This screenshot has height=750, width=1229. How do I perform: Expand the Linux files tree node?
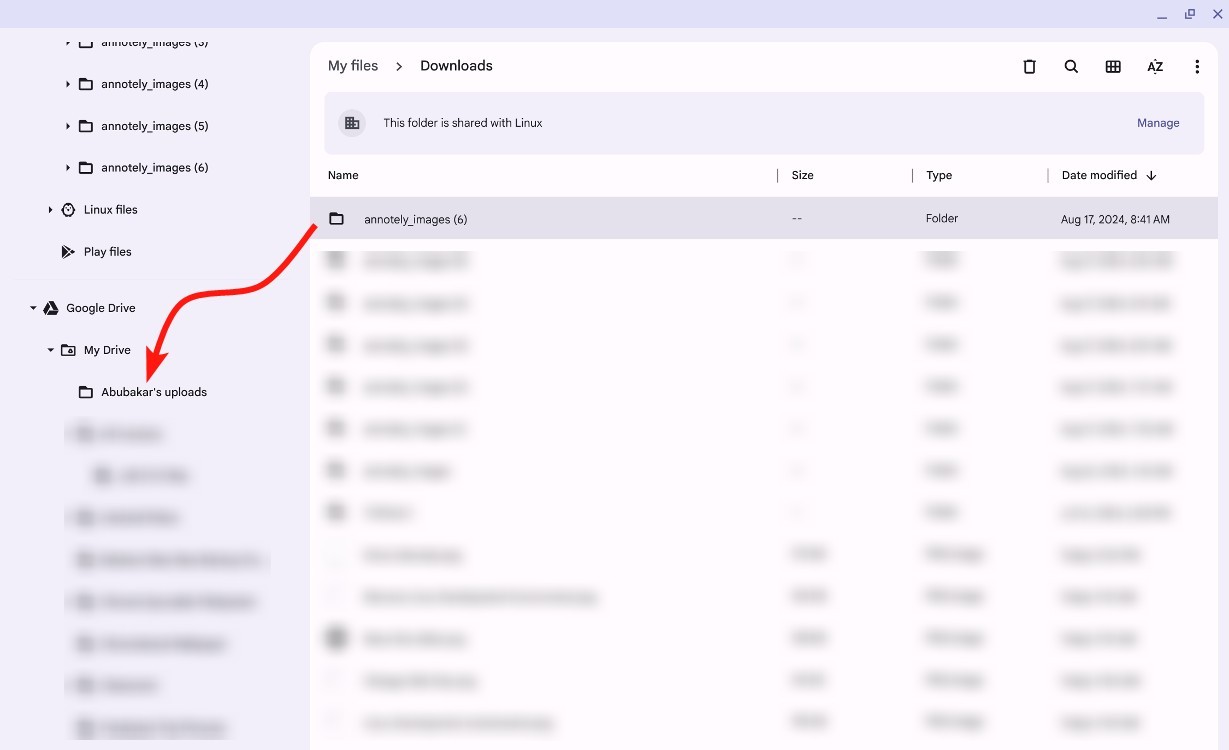tap(50, 210)
